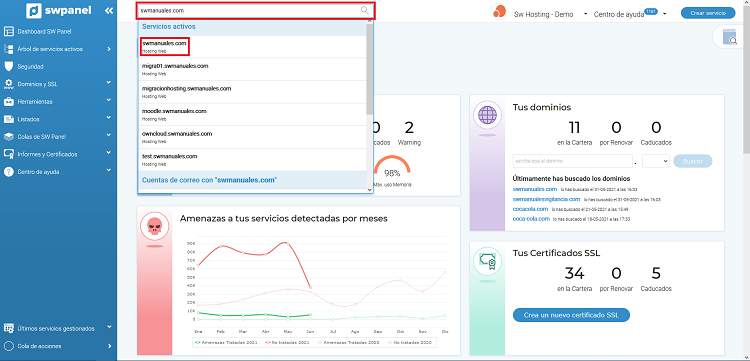Click scroll-down arrow of results list

click(369, 189)
